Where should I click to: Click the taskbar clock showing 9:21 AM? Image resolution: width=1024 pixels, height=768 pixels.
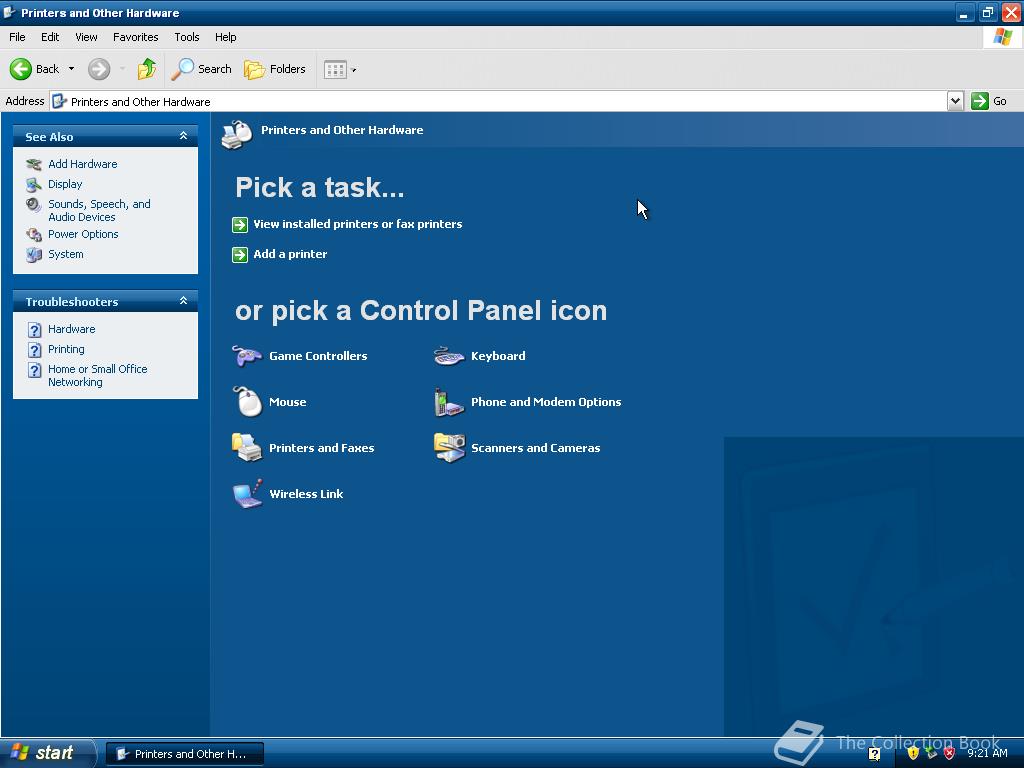pyautogui.click(x=987, y=753)
